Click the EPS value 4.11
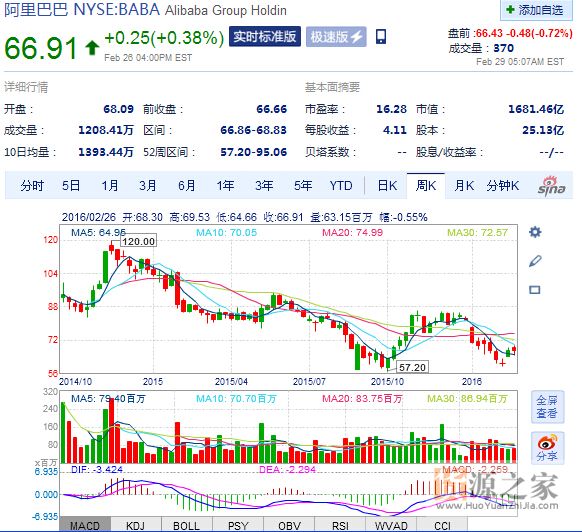The image size is (582, 532). coord(395,130)
